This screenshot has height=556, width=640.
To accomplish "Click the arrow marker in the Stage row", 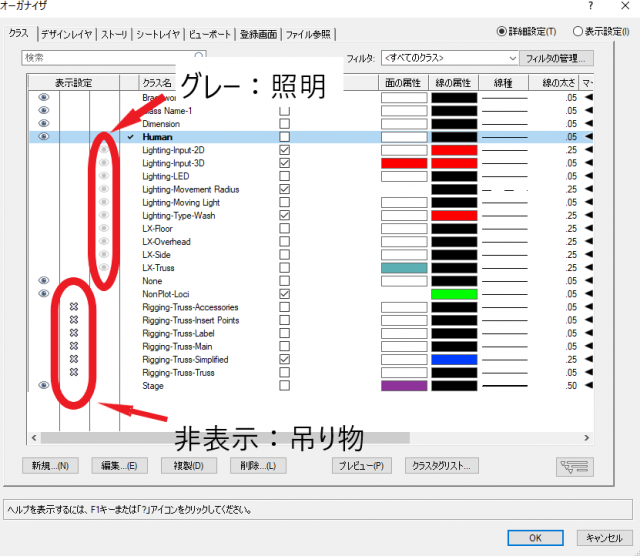I will 589,385.
